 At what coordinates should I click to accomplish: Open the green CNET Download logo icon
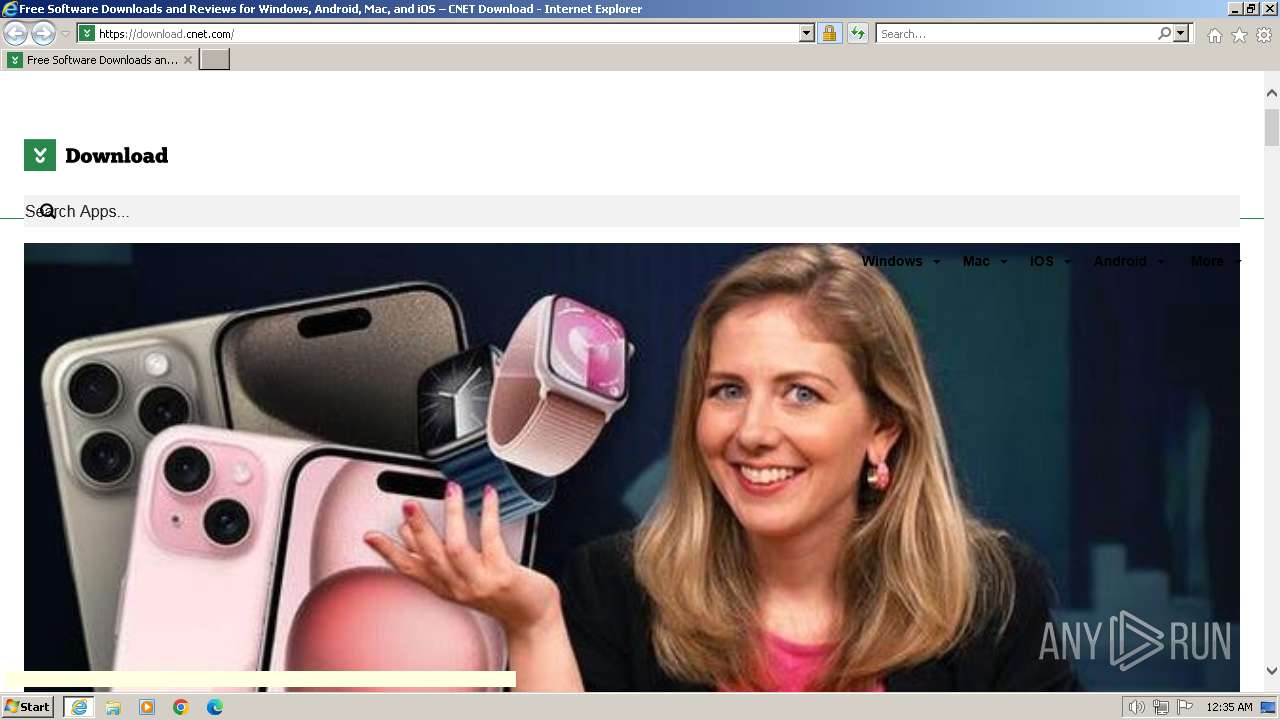click(40, 155)
